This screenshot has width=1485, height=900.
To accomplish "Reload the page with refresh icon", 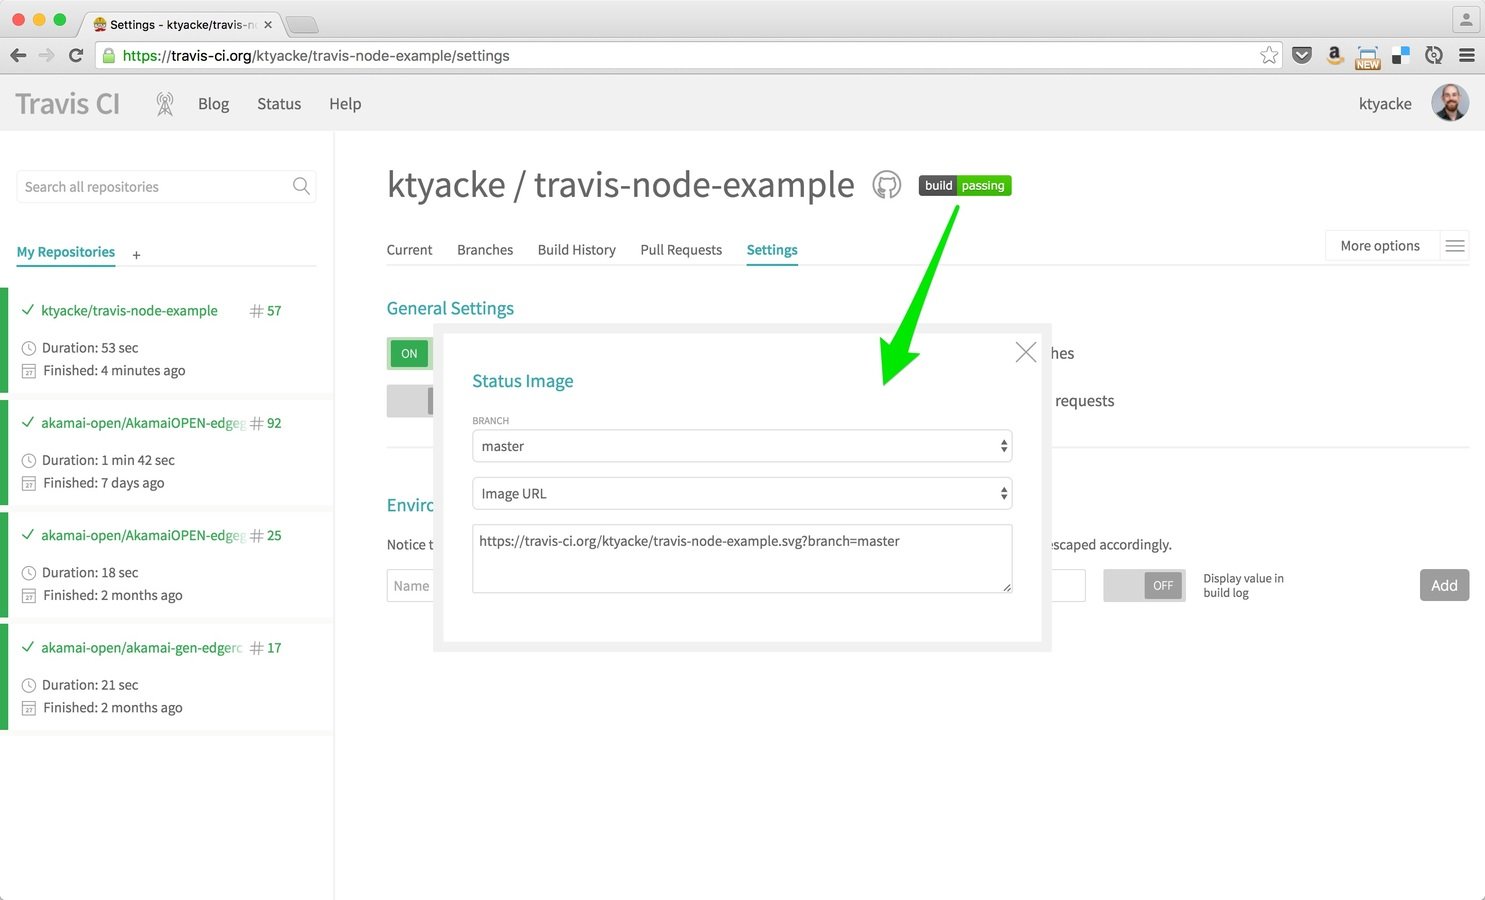I will [75, 55].
